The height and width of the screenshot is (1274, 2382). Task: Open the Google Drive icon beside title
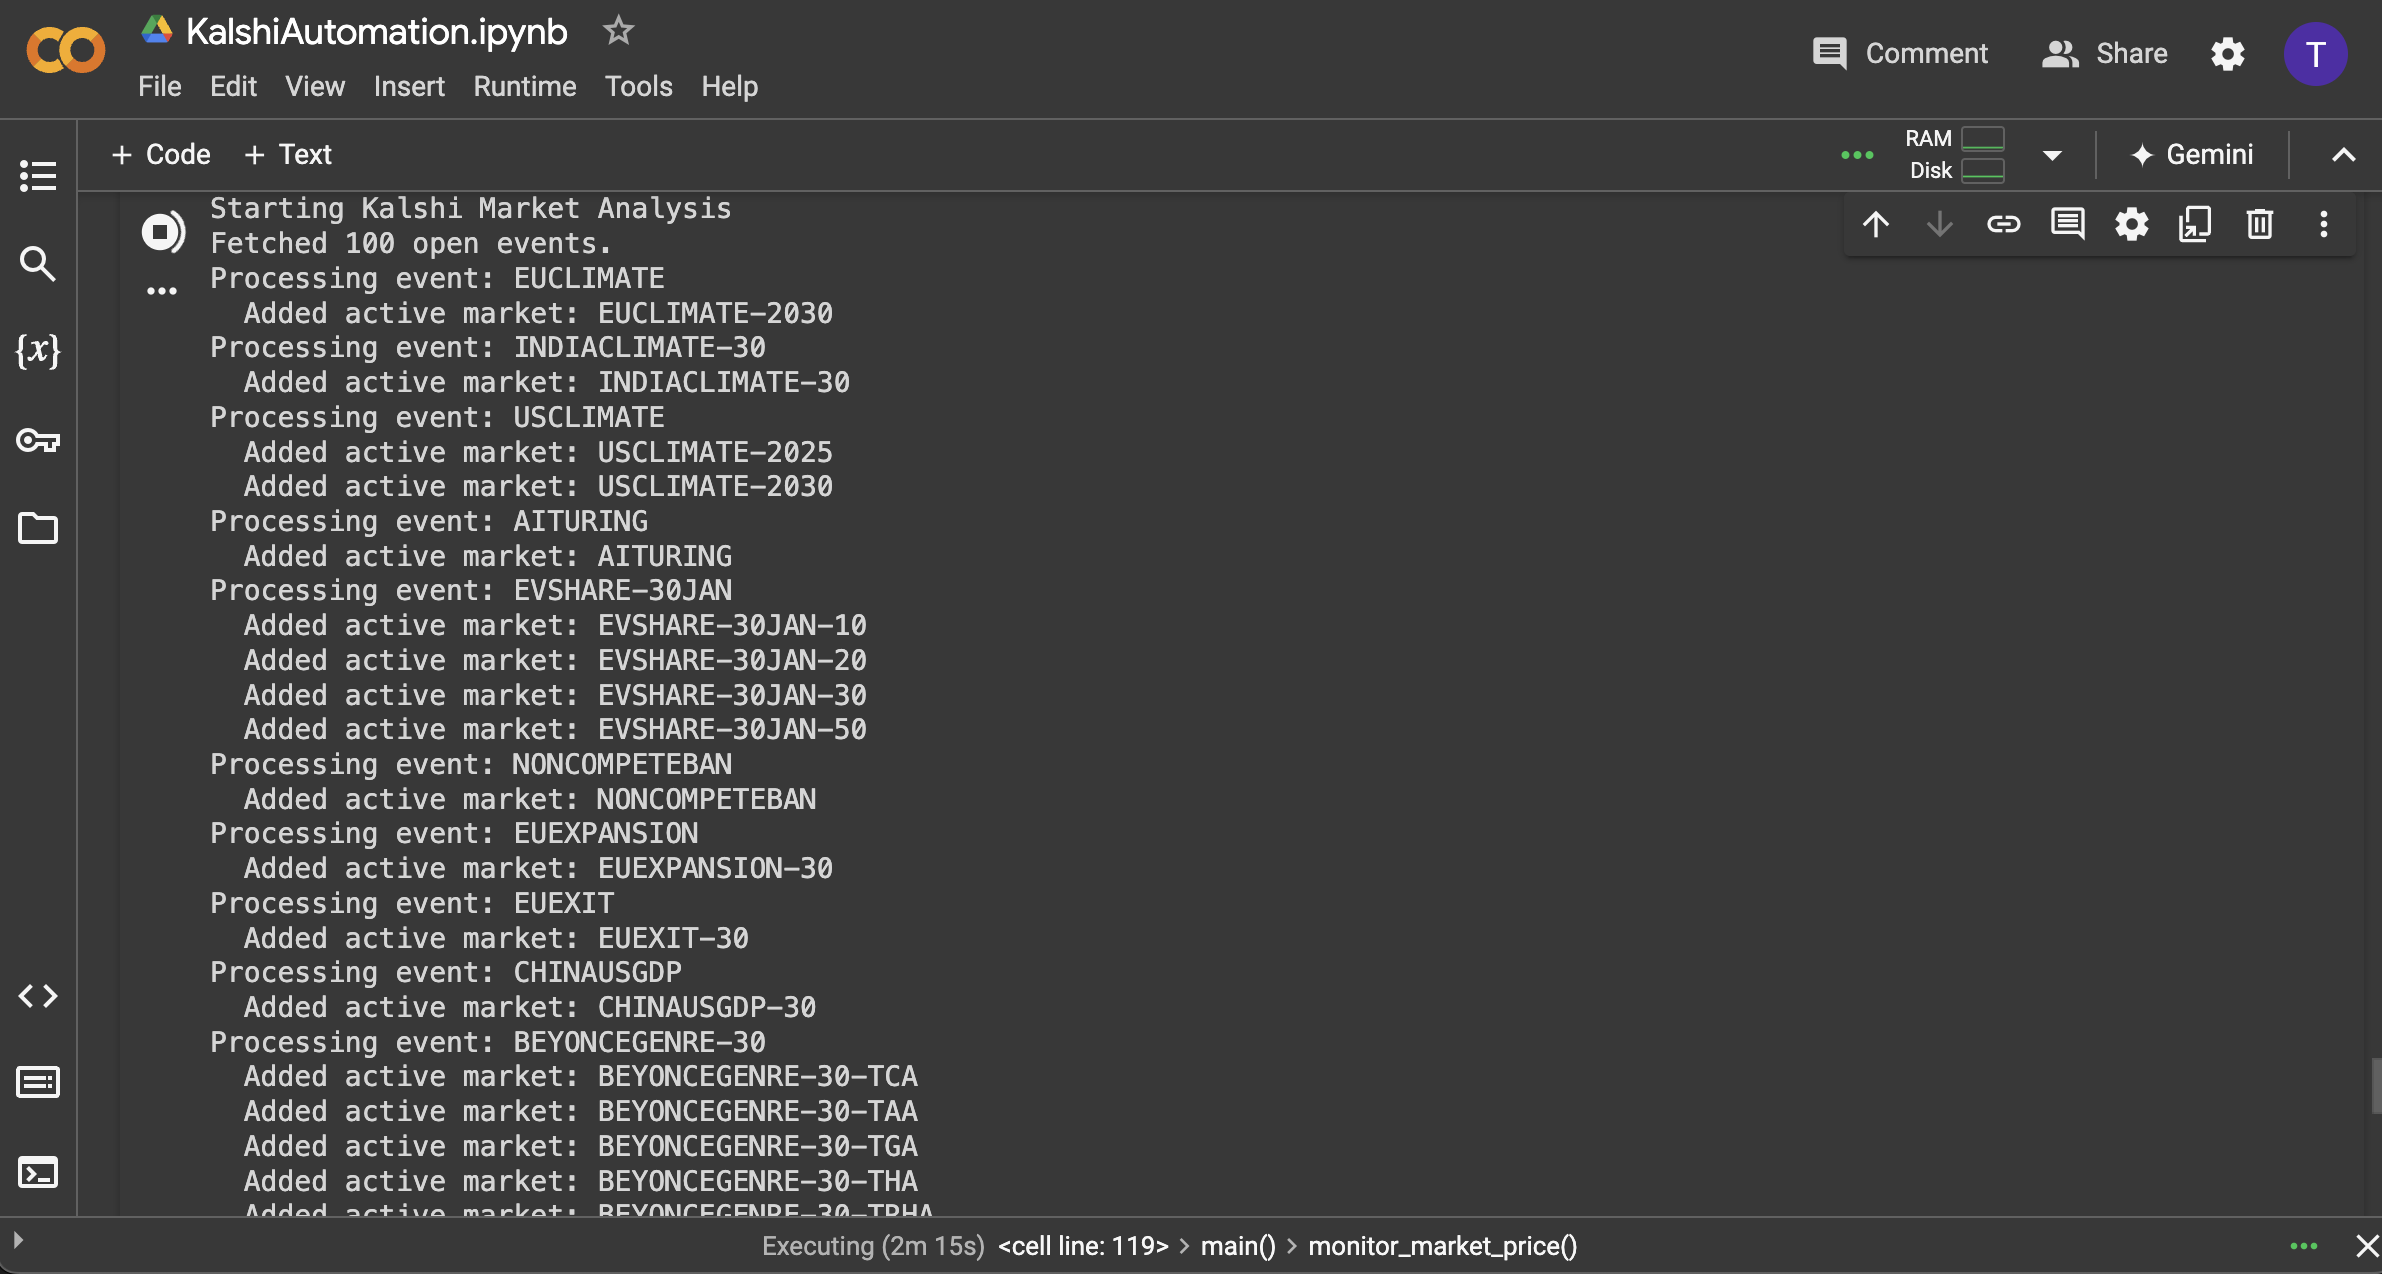pyautogui.click(x=157, y=30)
